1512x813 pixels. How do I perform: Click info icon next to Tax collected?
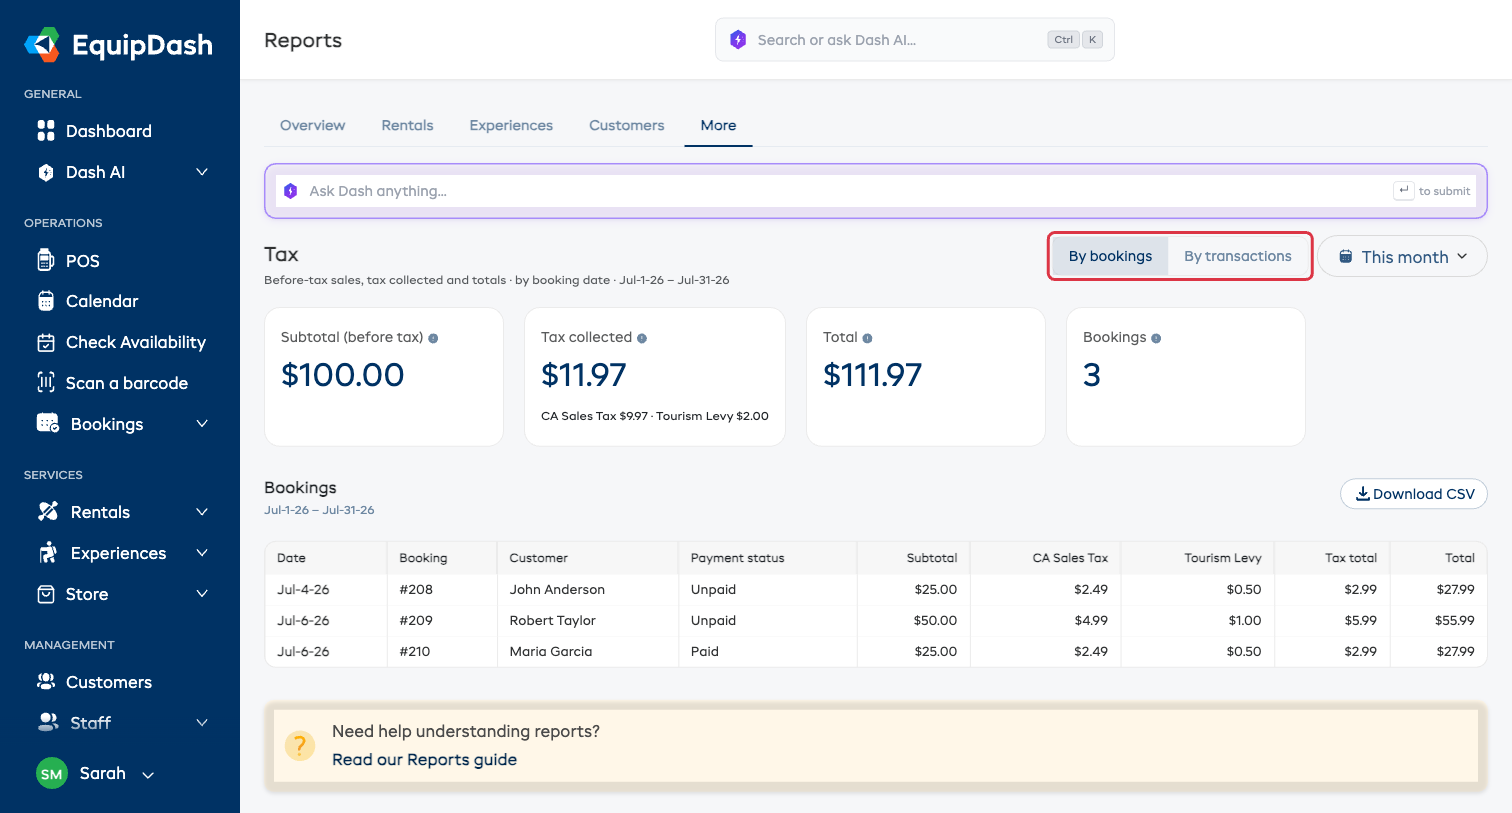click(642, 338)
